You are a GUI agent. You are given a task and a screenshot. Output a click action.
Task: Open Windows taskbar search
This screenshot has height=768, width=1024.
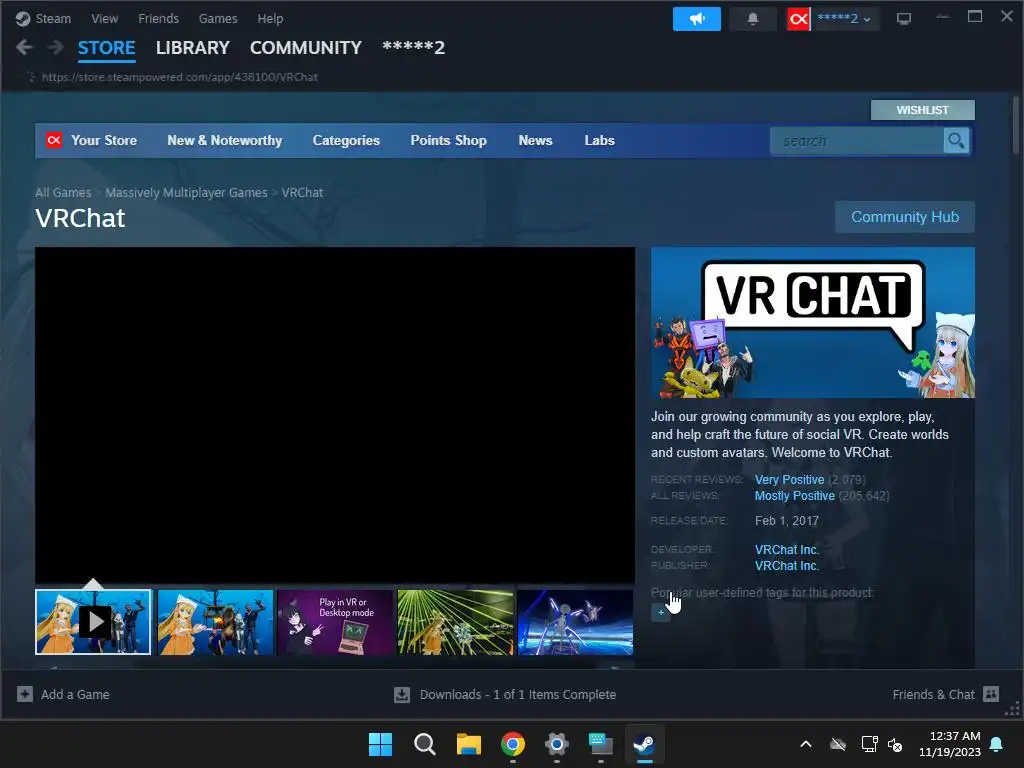[424, 744]
